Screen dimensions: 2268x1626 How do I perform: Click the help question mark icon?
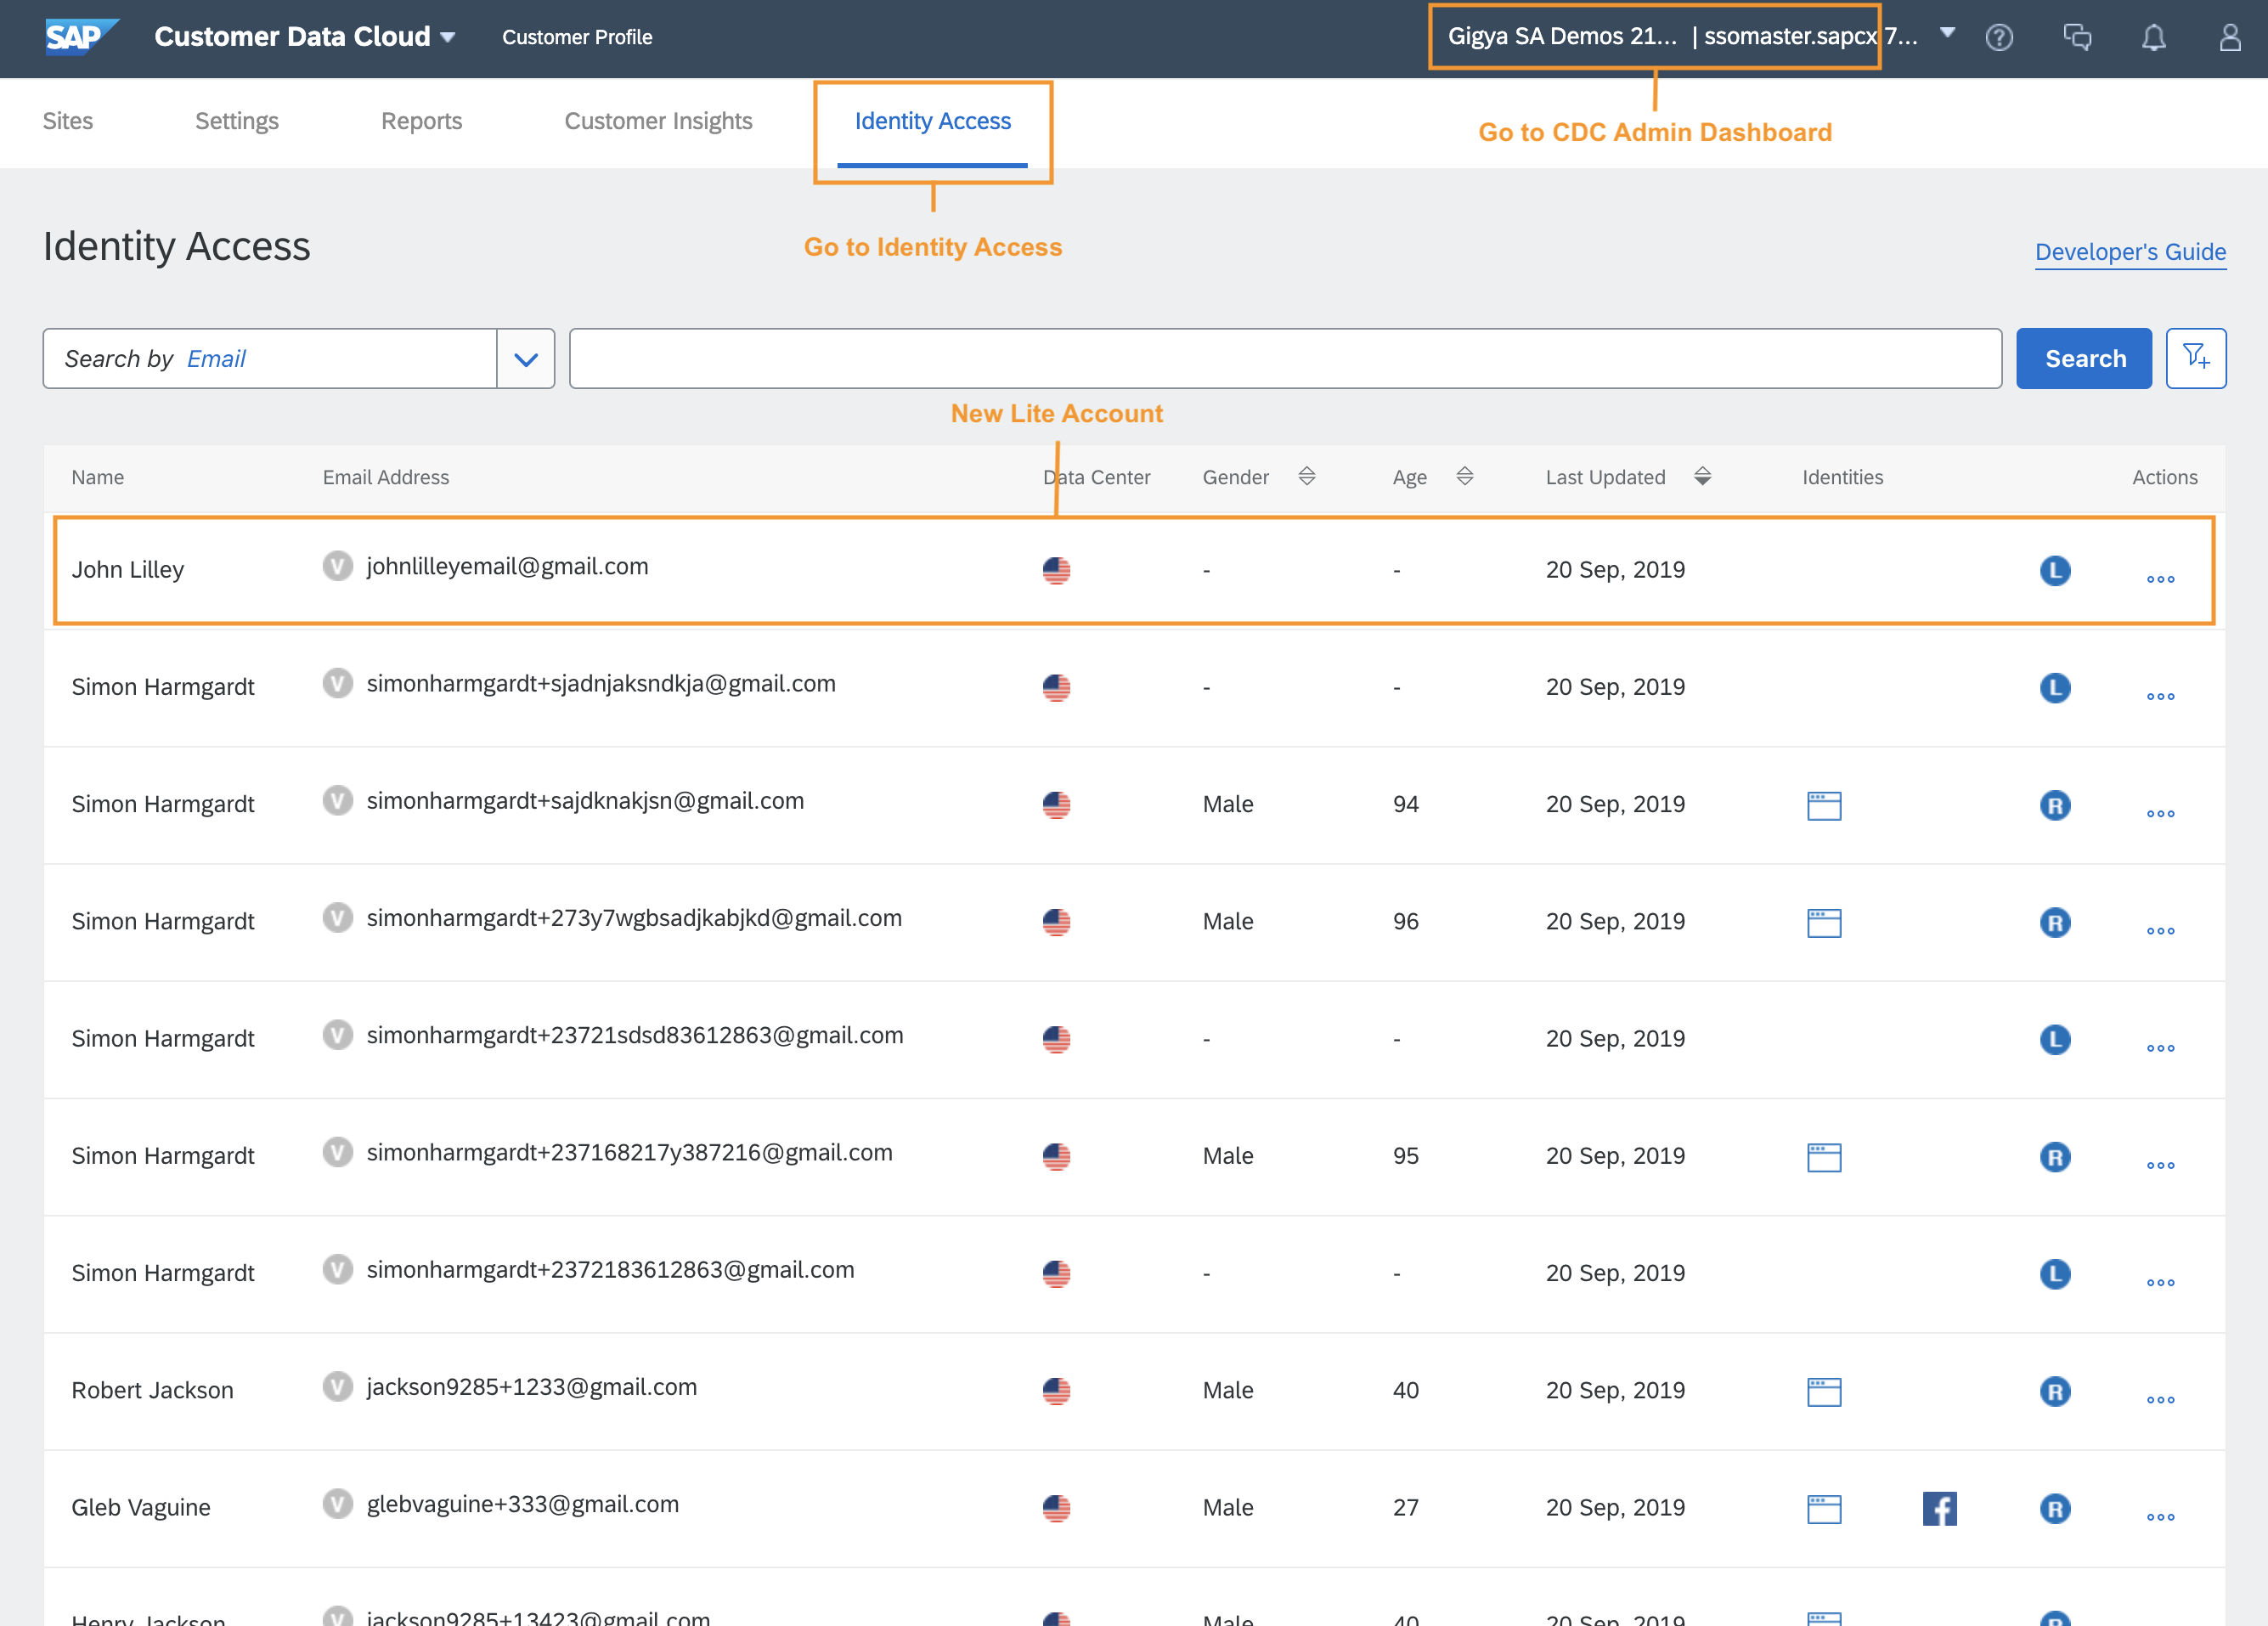click(x=1998, y=38)
